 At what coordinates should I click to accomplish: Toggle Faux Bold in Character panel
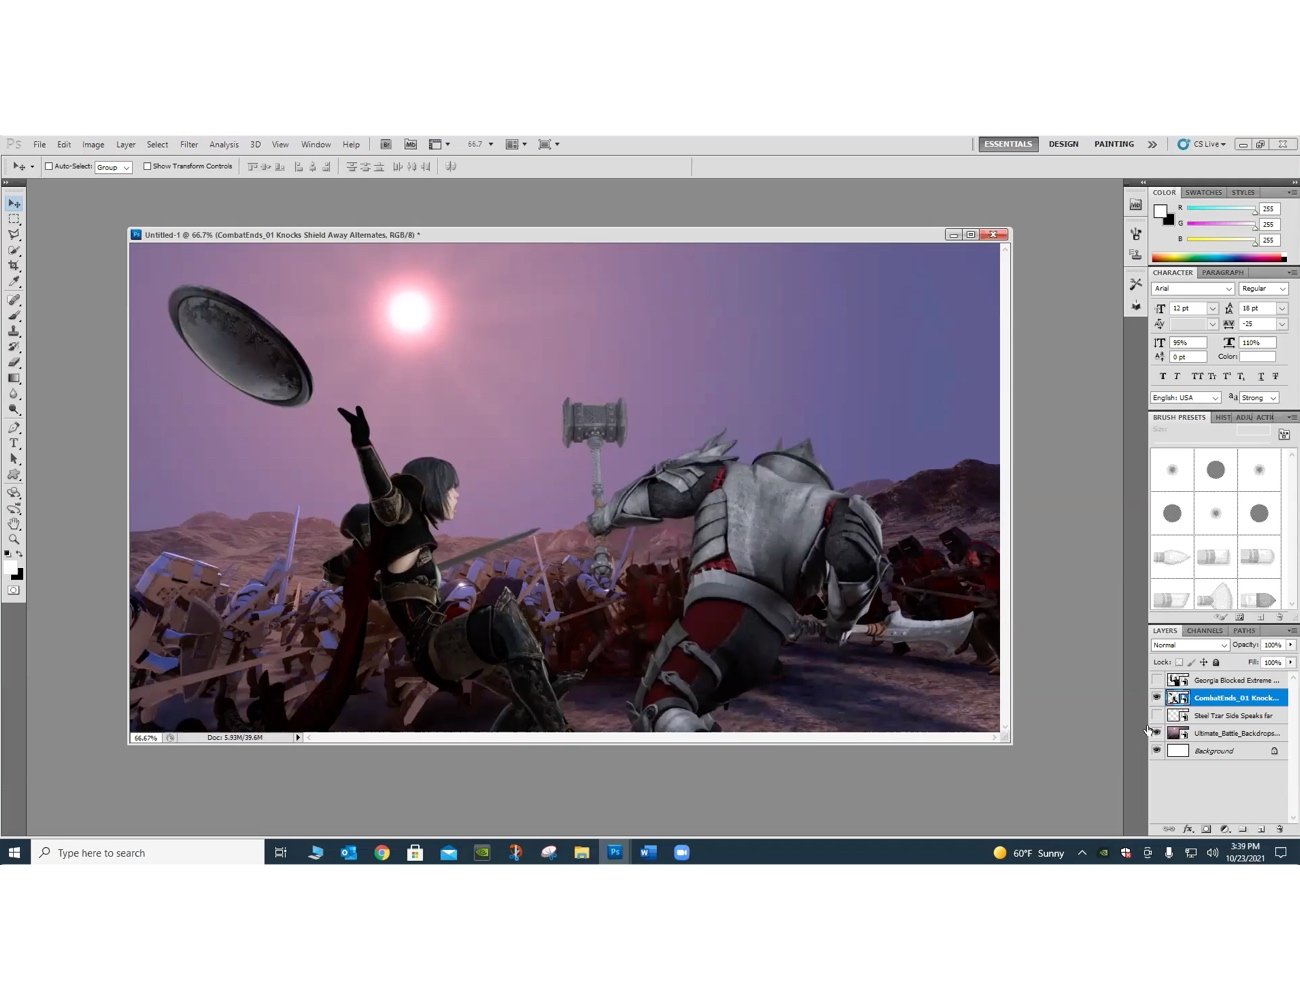1163,376
